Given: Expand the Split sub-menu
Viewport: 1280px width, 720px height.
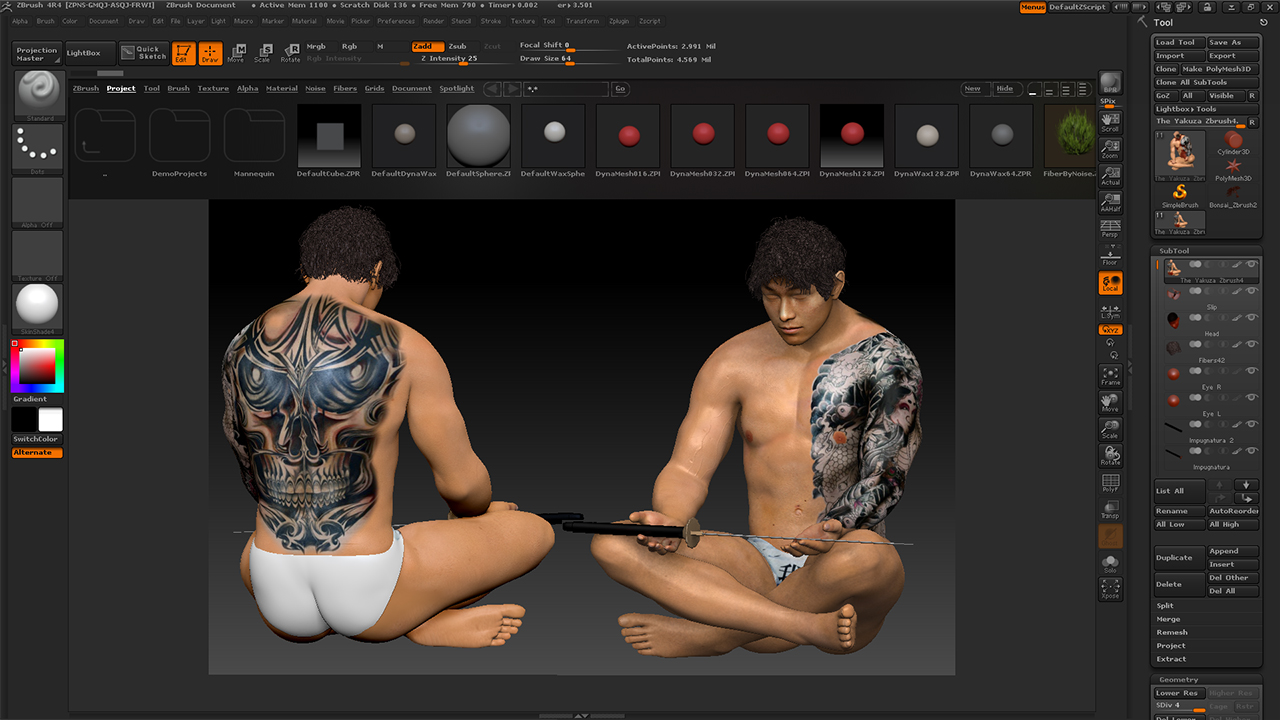Looking at the screenshot, I should tap(1165, 606).
